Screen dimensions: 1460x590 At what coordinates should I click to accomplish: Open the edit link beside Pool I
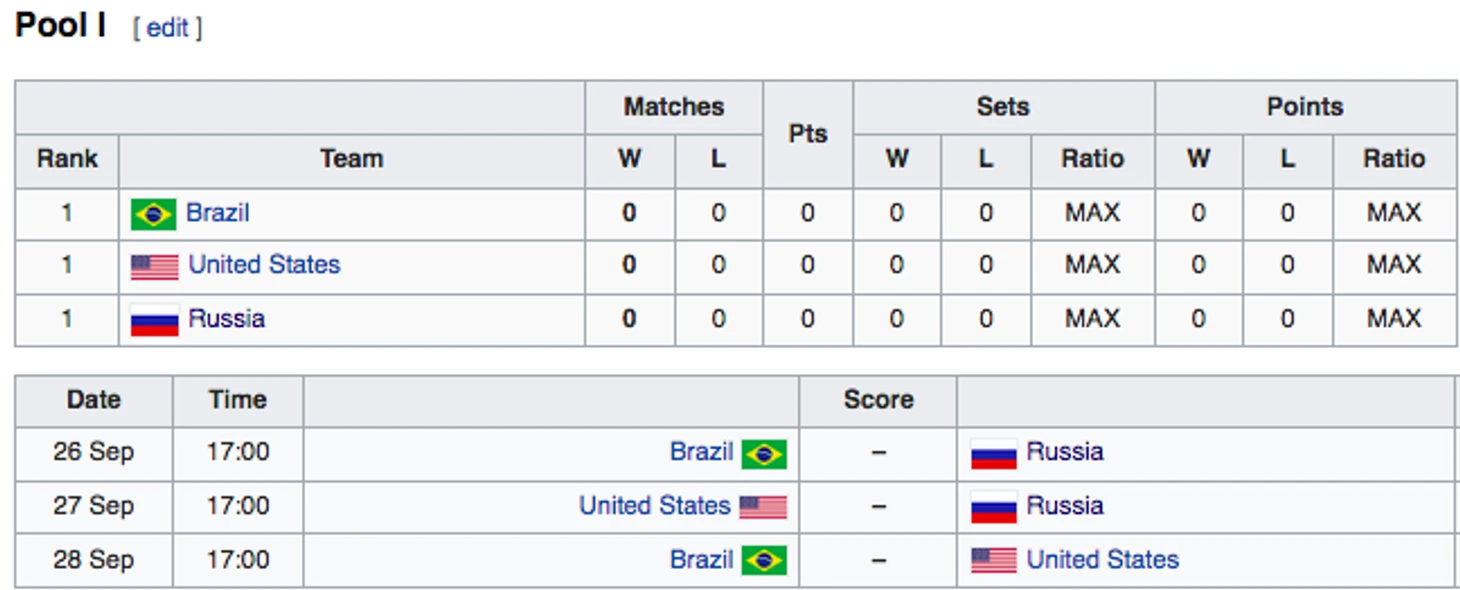pyautogui.click(x=167, y=28)
